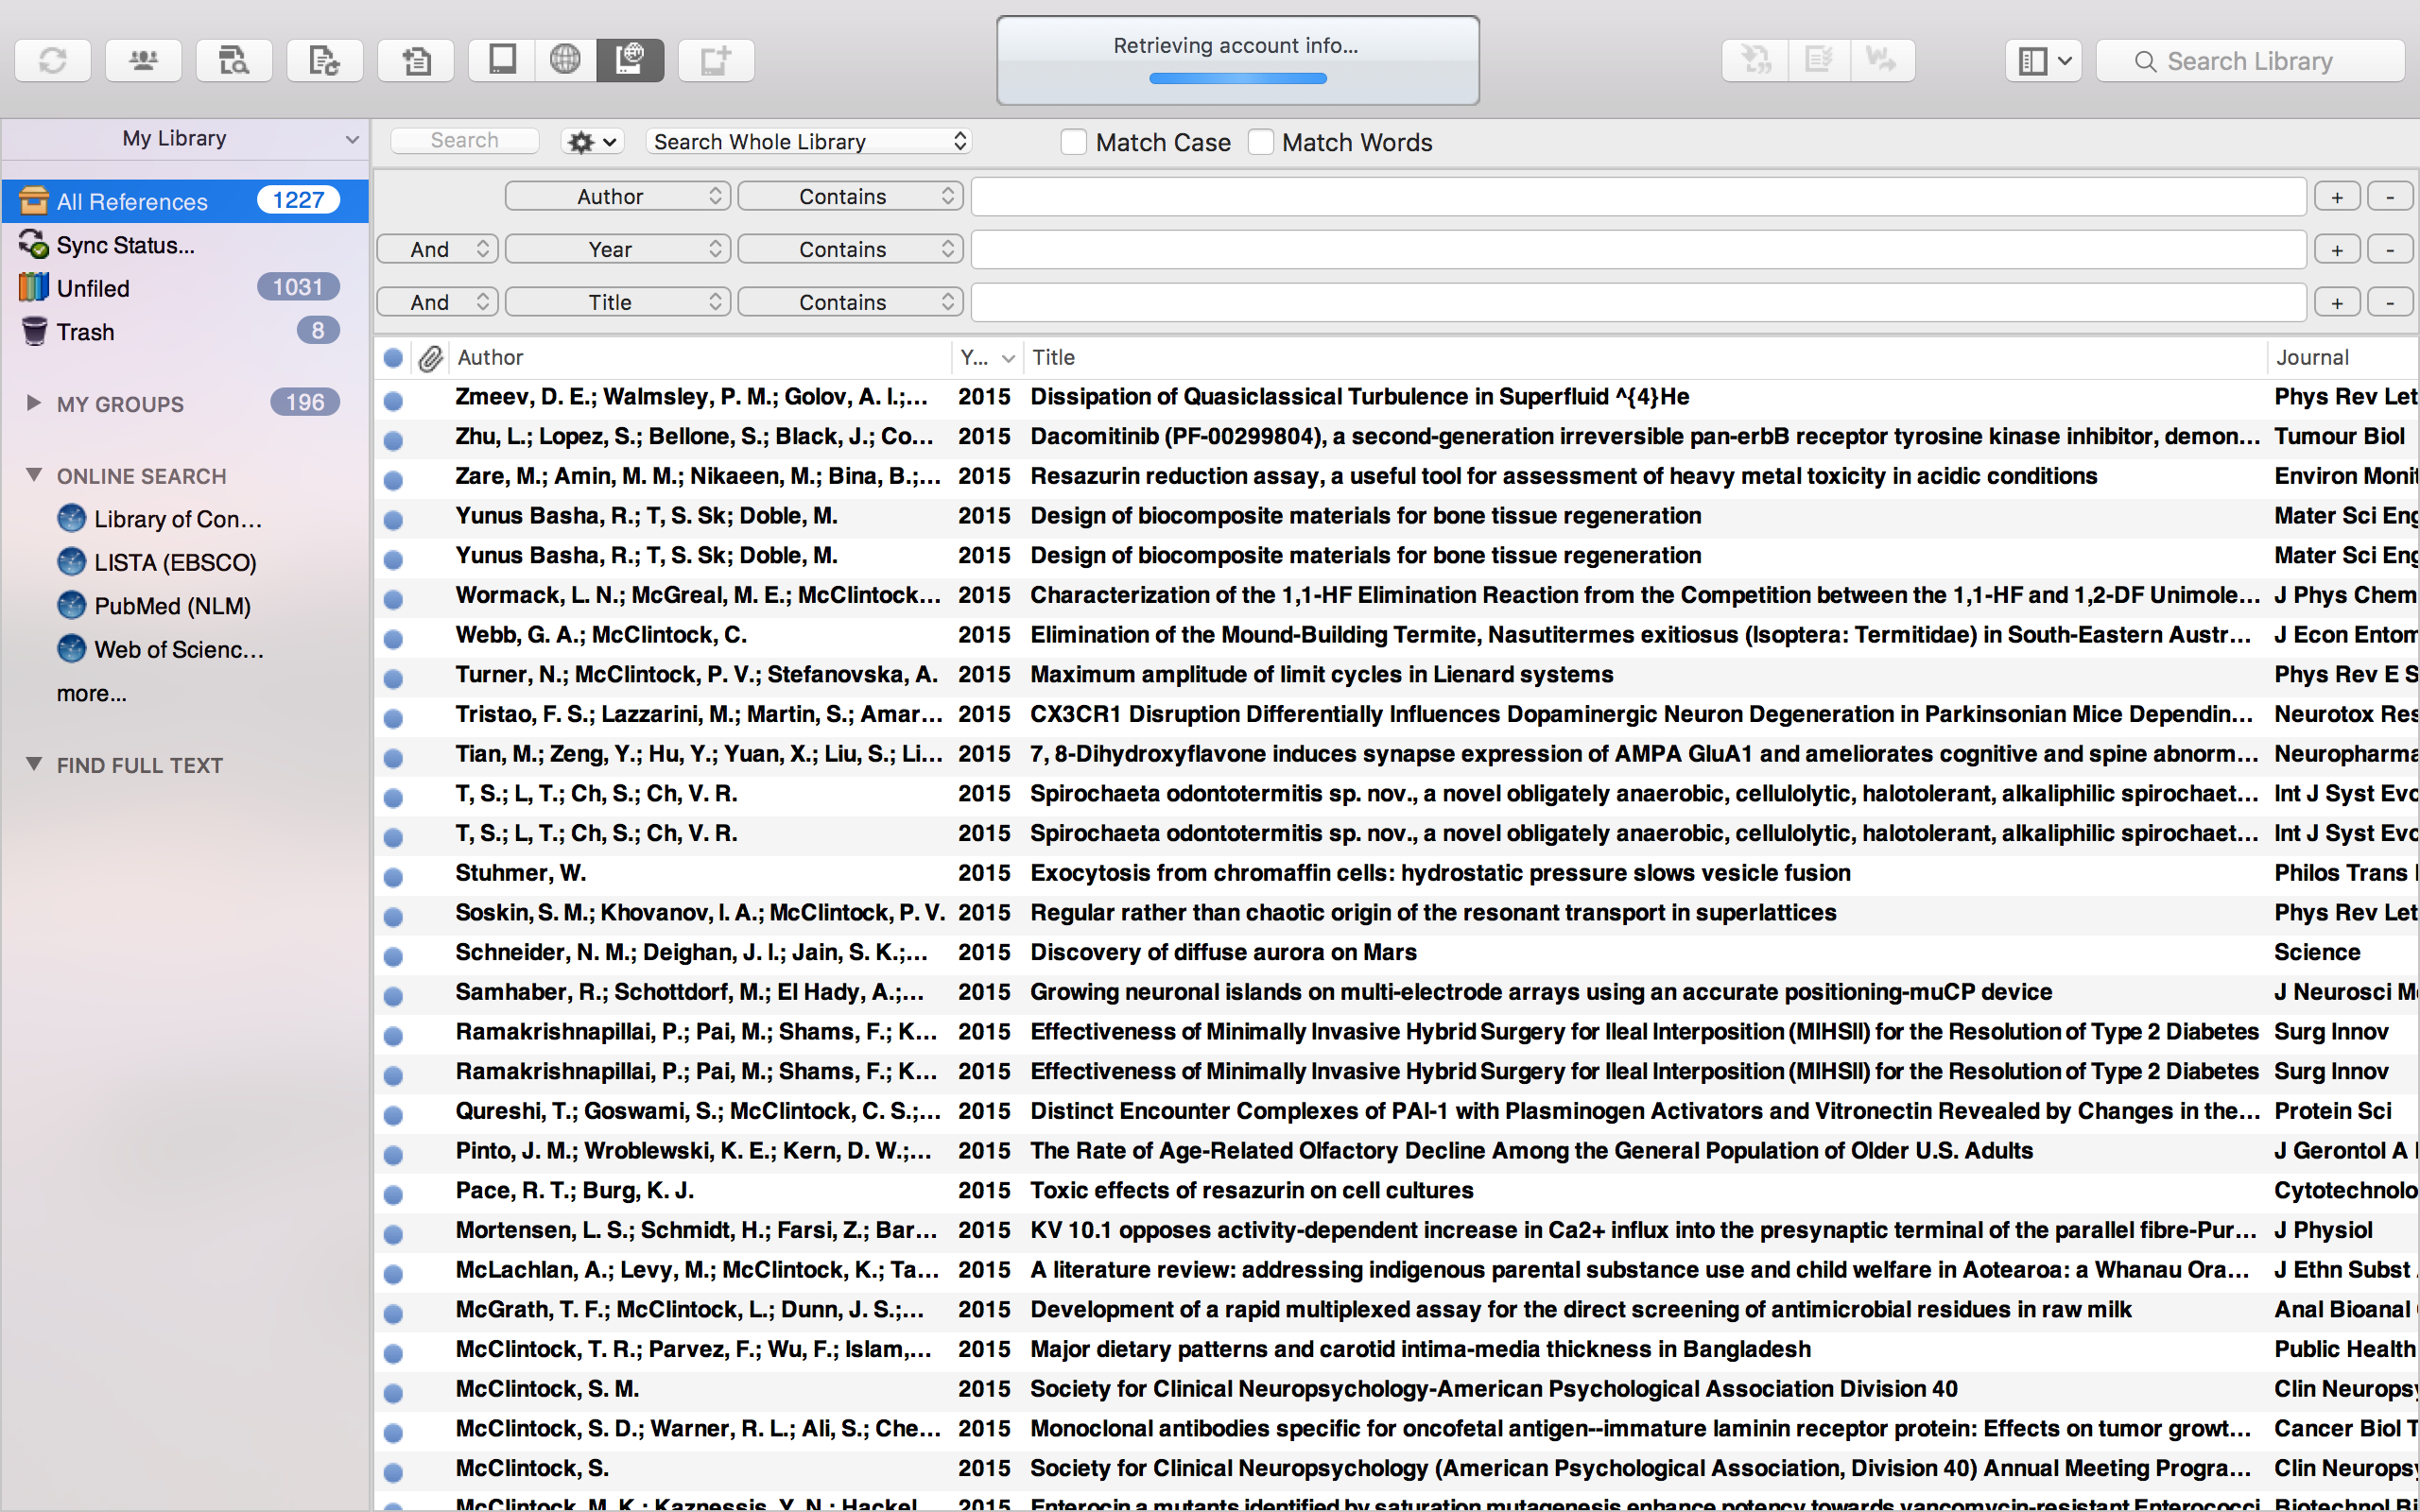Open the My Library dropdown
The height and width of the screenshot is (1512, 2420).
point(185,139)
